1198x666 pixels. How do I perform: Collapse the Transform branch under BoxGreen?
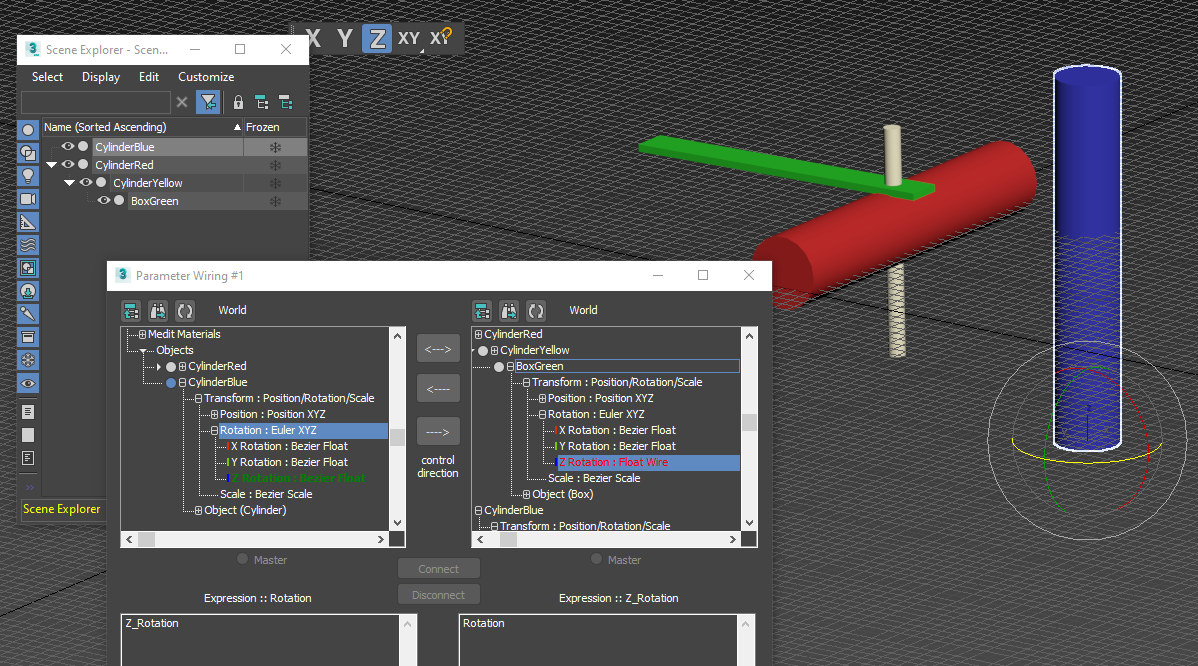pos(526,382)
